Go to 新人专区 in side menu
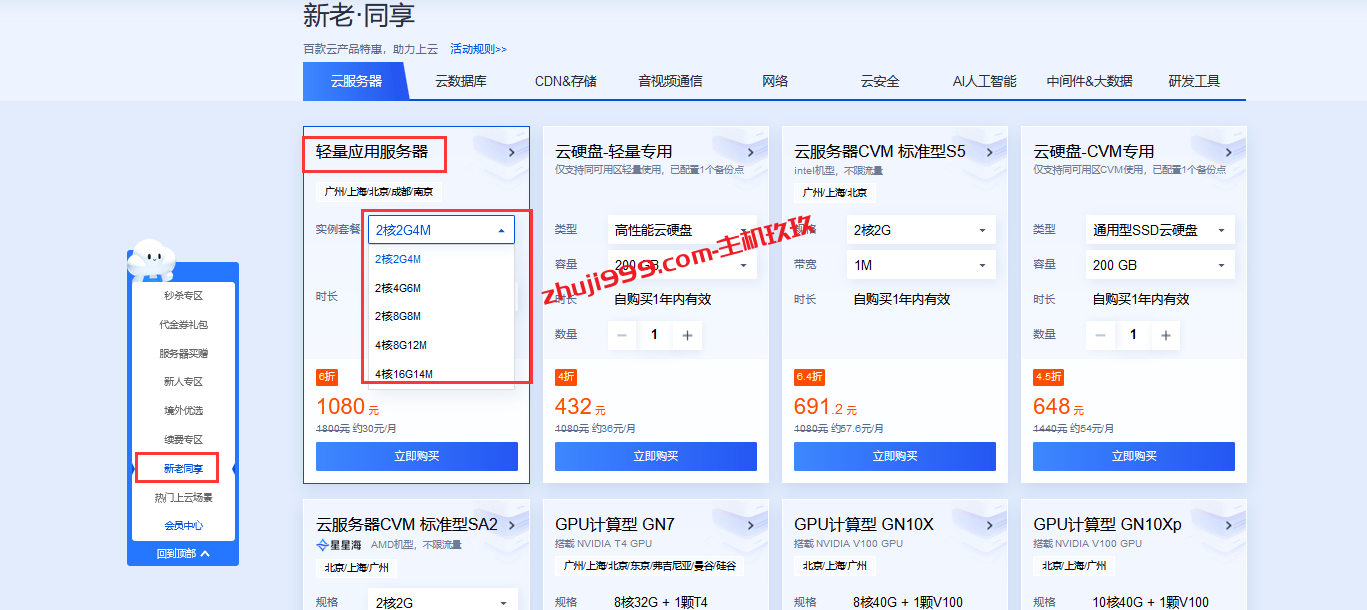The height and width of the screenshot is (610, 1367). point(183,382)
